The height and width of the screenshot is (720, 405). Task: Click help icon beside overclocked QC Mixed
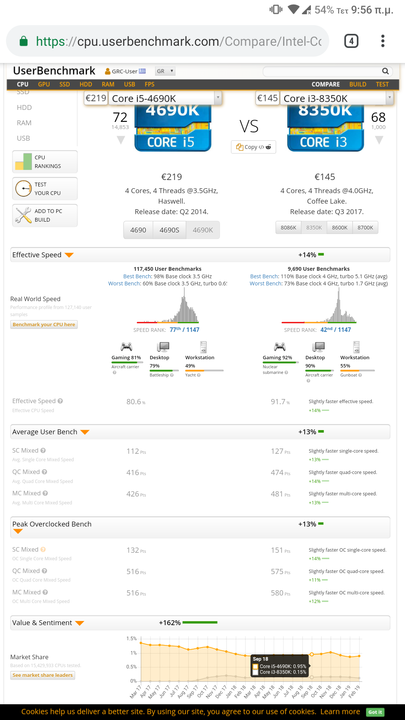(45, 571)
